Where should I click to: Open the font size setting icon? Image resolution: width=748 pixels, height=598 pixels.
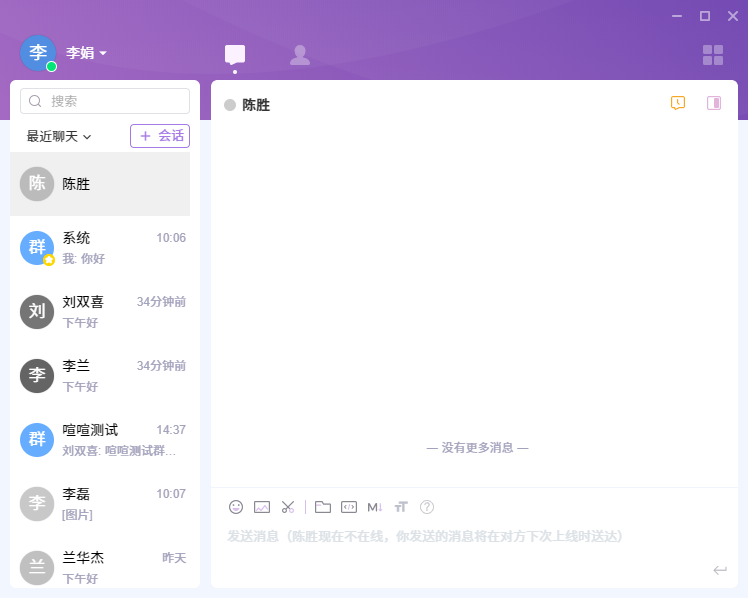click(401, 507)
